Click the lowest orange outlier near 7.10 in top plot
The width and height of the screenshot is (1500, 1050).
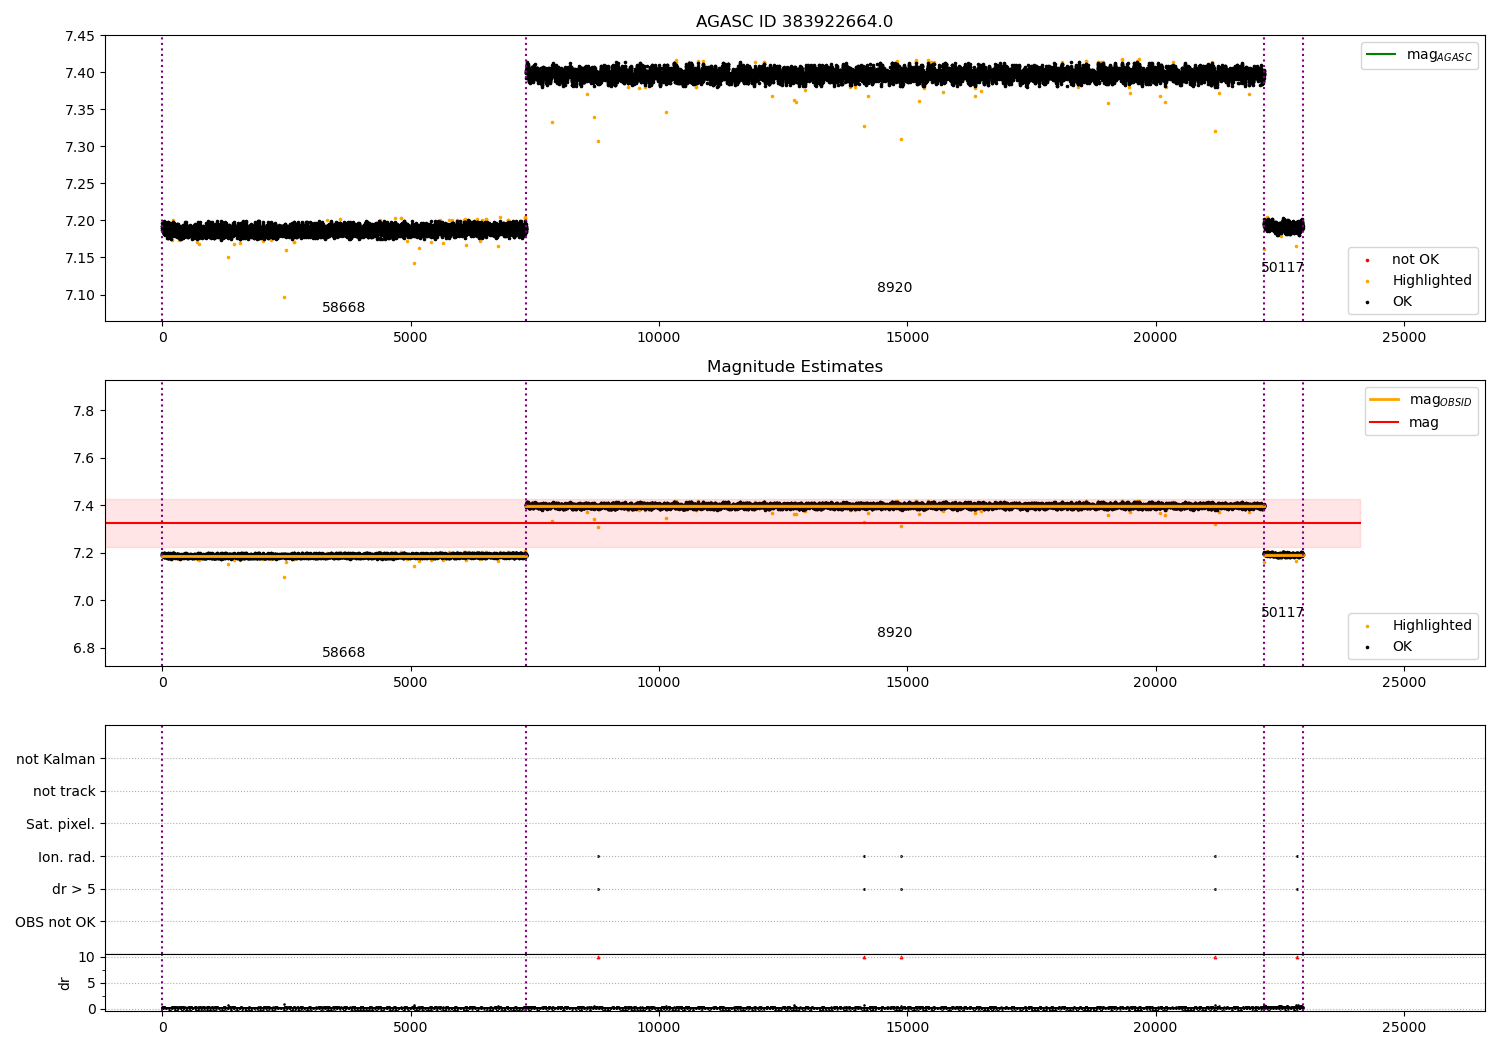click(284, 297)
